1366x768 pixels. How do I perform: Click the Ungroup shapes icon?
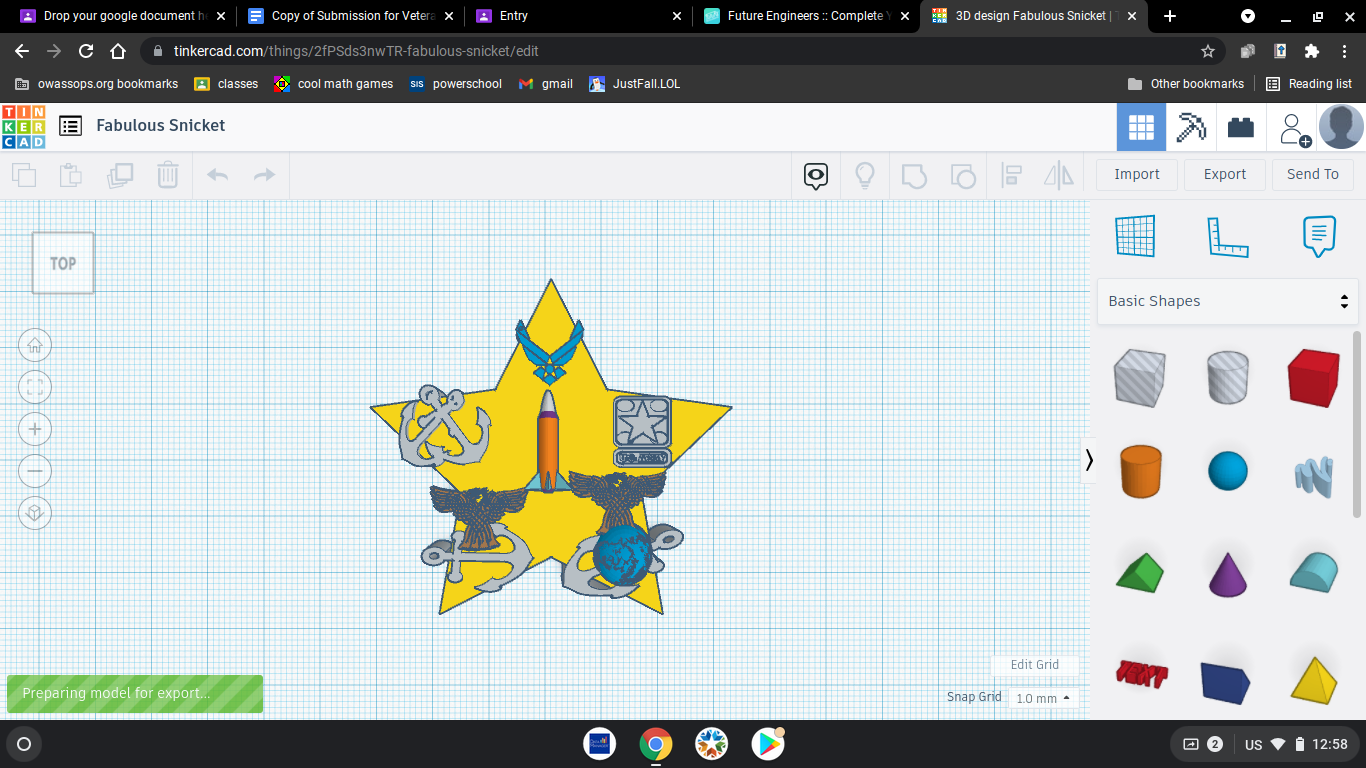coord(962,176)
